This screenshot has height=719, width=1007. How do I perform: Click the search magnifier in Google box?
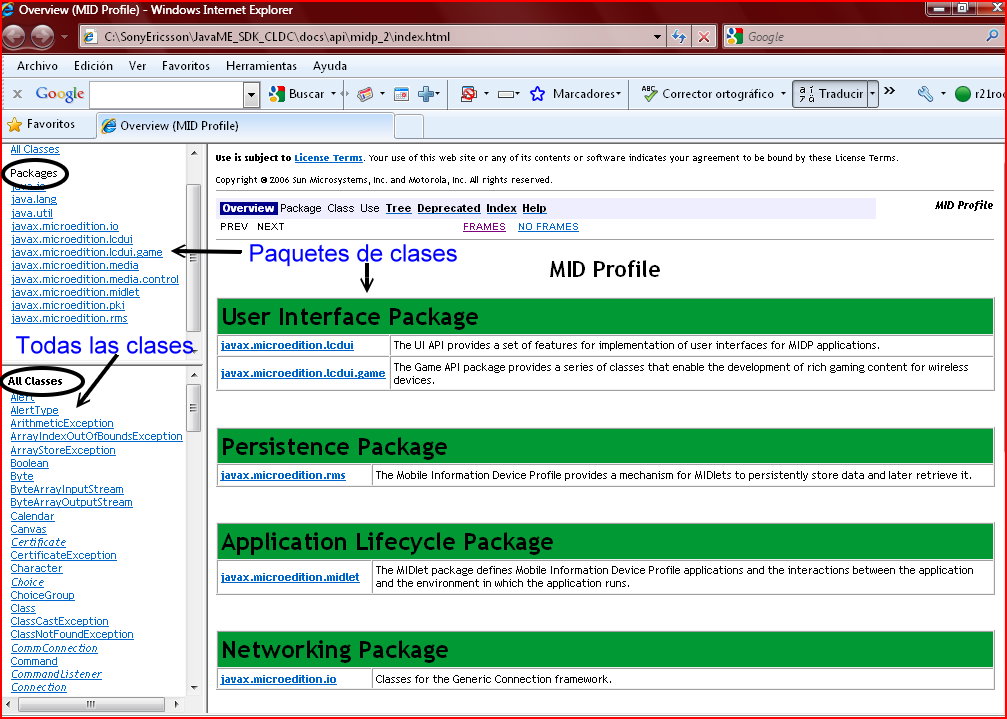pyautogui.click(x=992, y=36)
